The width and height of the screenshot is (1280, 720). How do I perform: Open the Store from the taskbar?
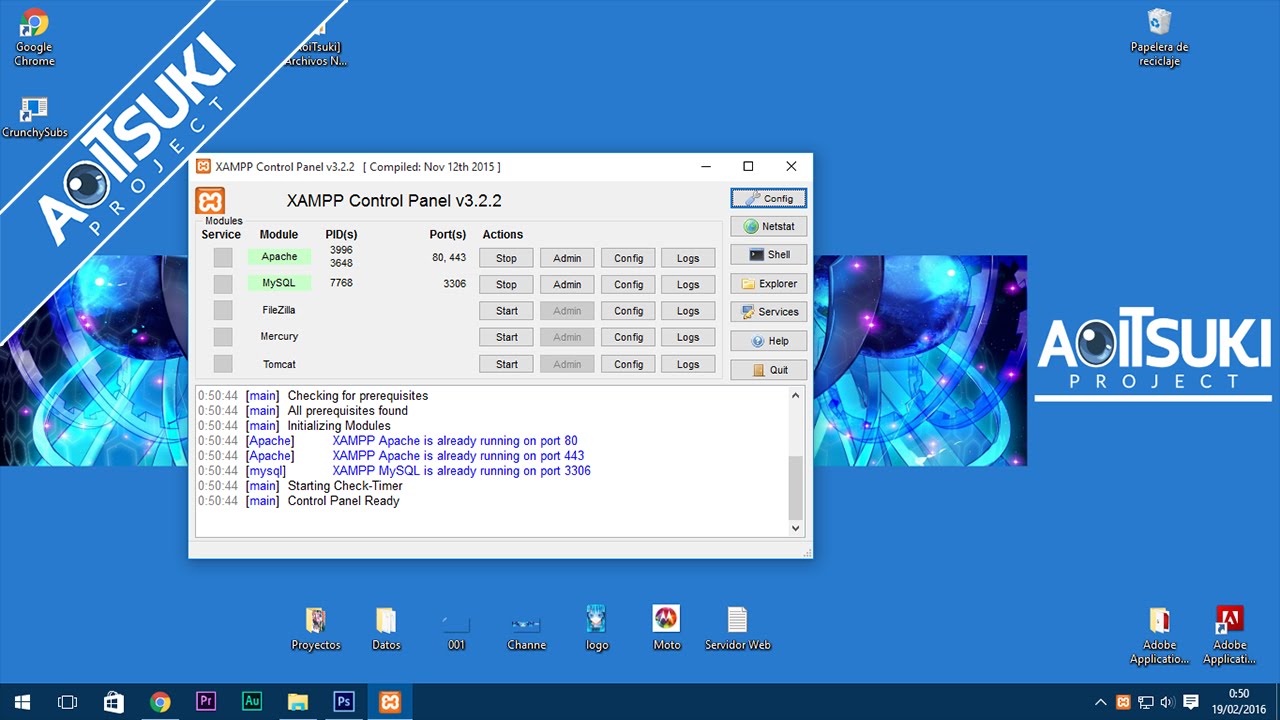point(114,702)
